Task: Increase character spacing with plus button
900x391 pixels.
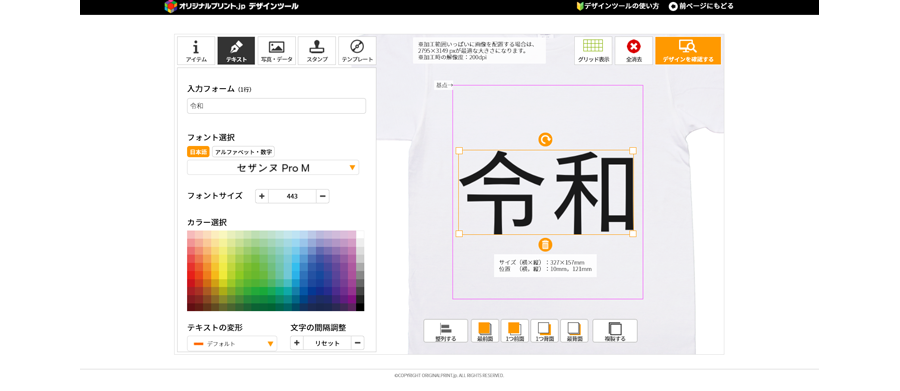Action: pos(297,343)
